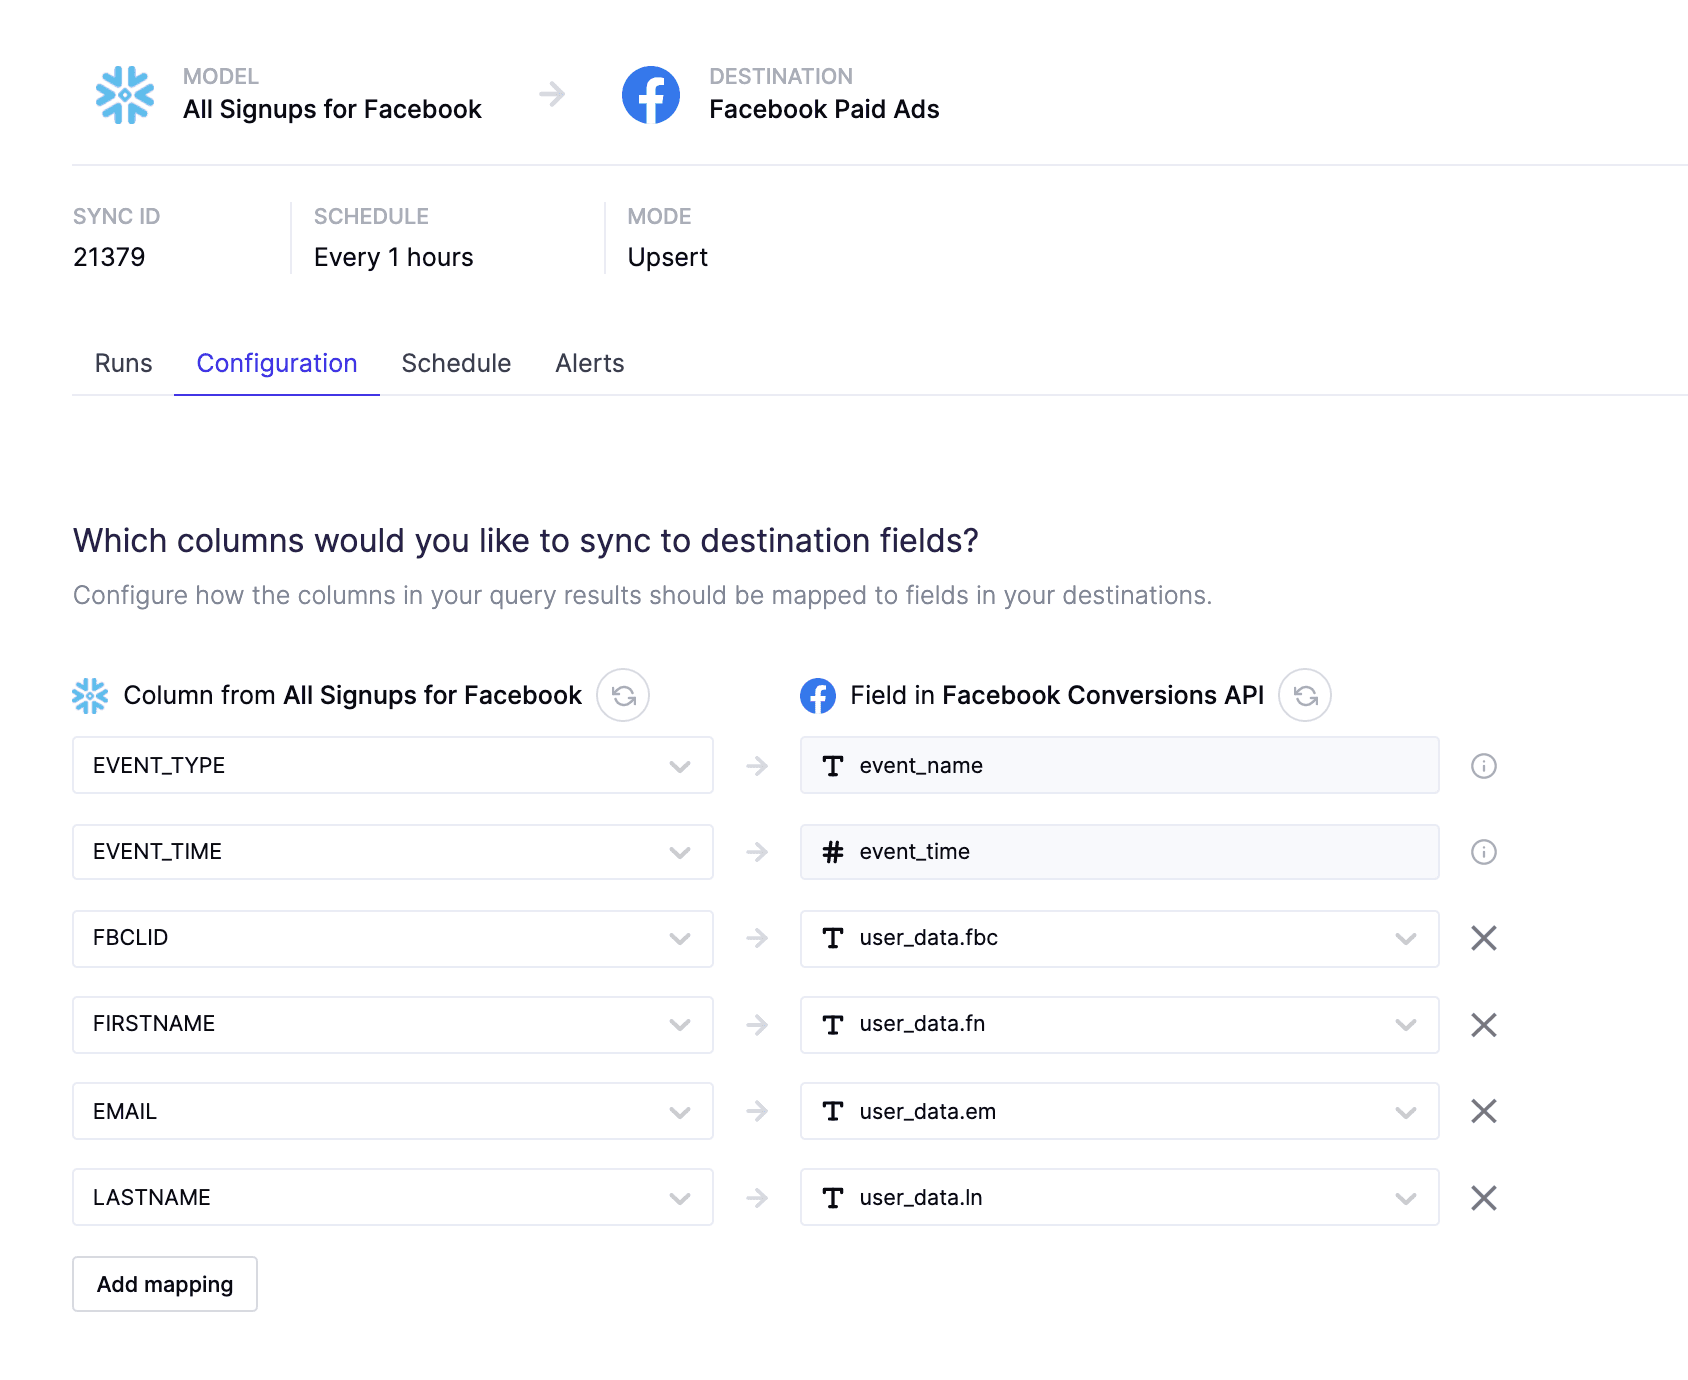The height and width of the screenshot is (1380, 1688).
Task: Remove the FBCLID to user_data.fbc mapping
Action: 1483,939
